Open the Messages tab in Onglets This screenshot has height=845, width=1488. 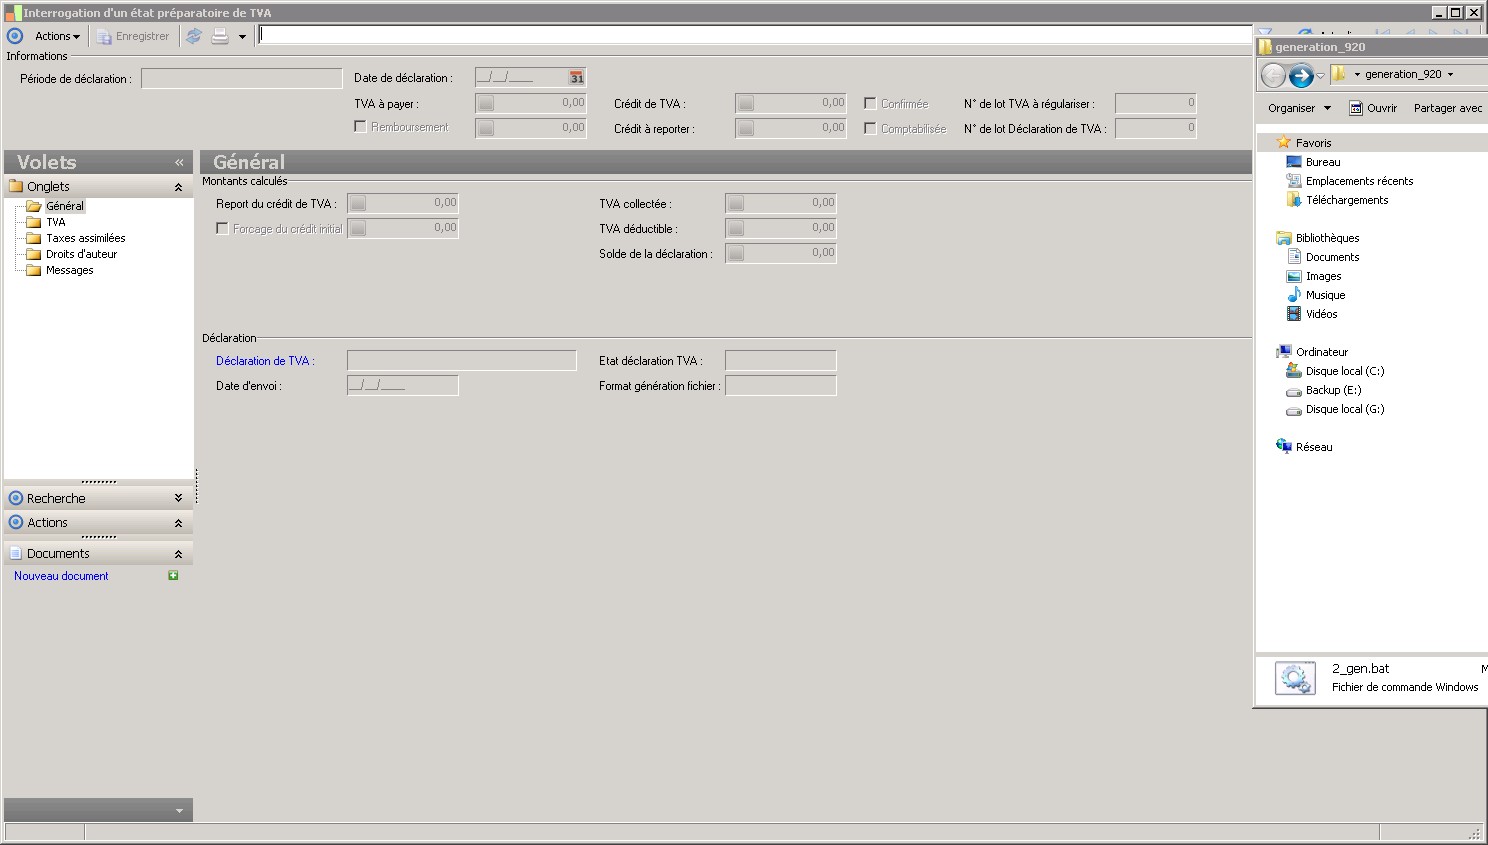pyautogui.click(x=70, y=270)
